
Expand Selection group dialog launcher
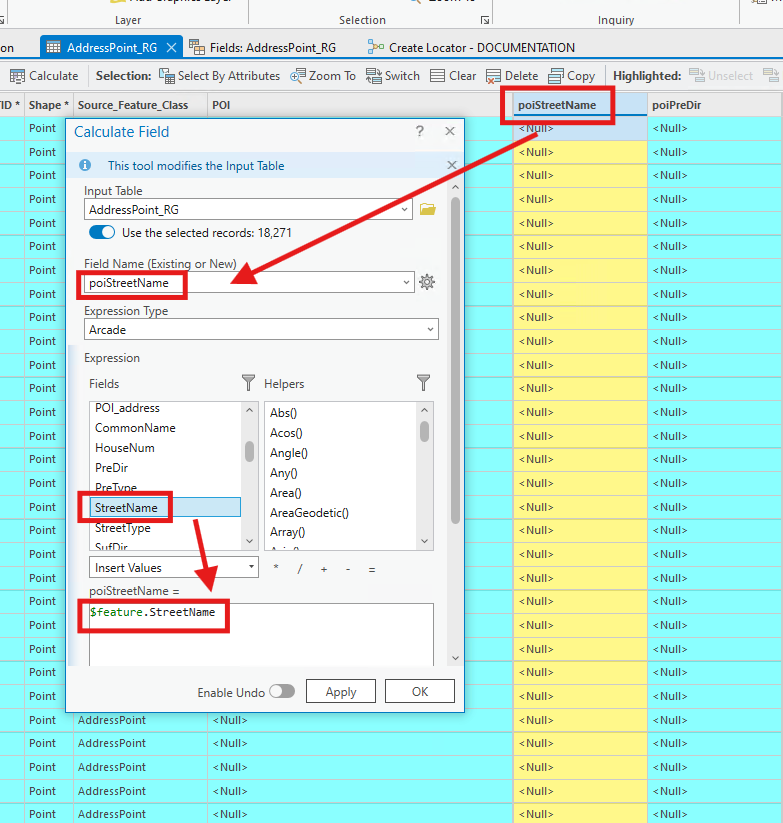485,20
